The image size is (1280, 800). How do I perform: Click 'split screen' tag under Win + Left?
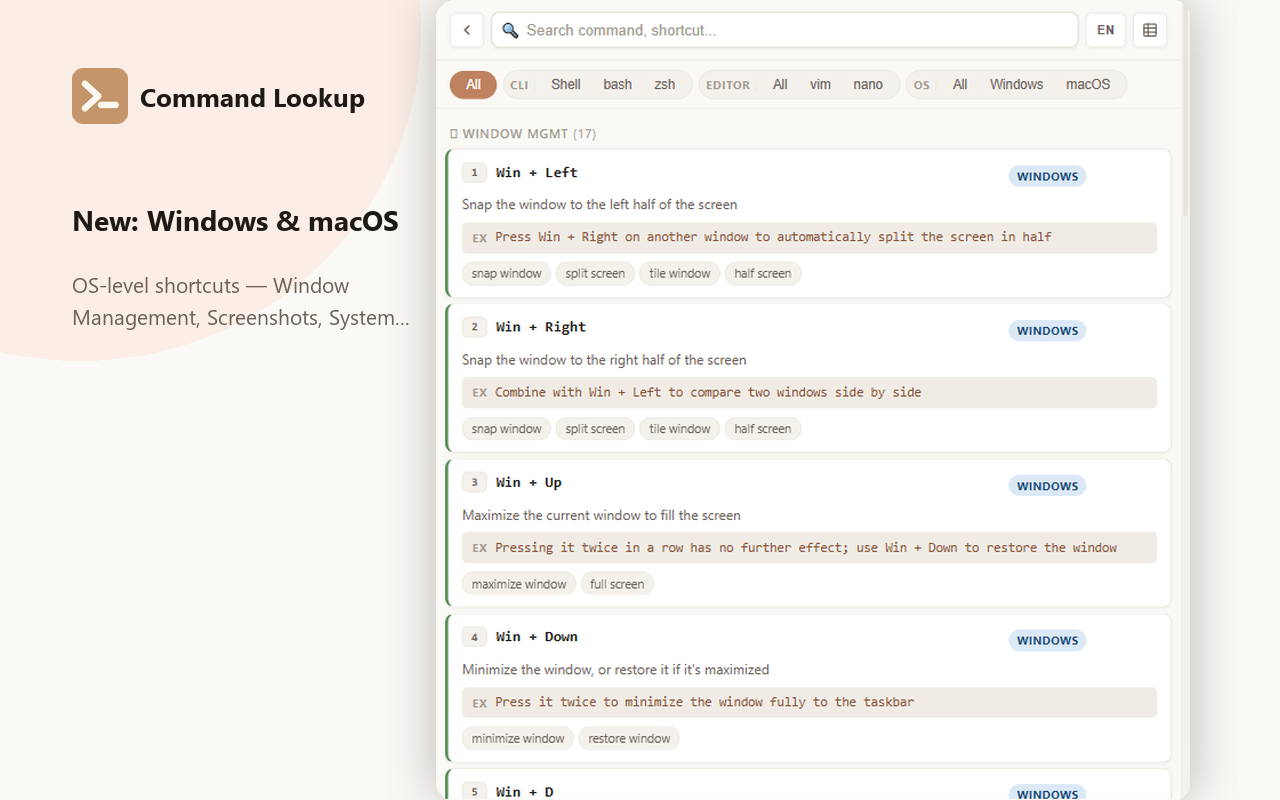point(595,274)
